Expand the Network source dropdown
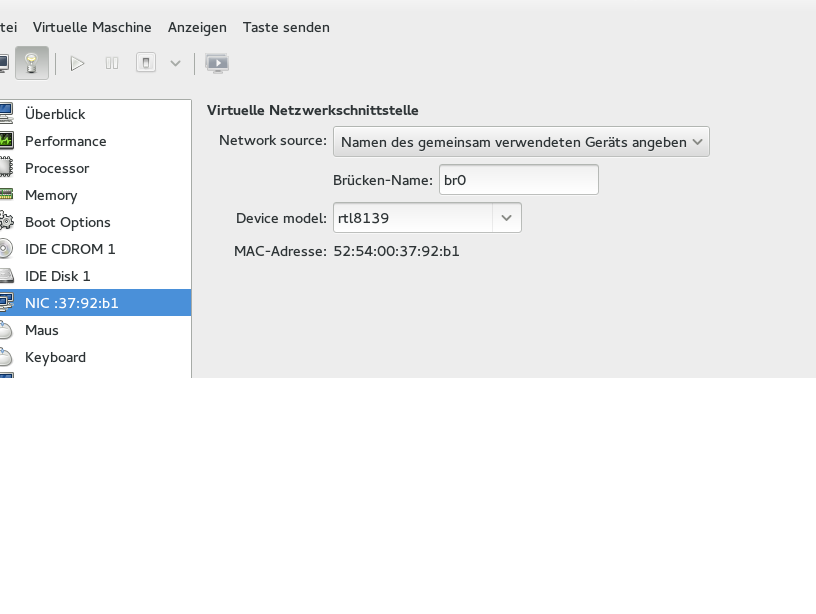The height and width of the screenshot is (614, 816). coord(521,142)
